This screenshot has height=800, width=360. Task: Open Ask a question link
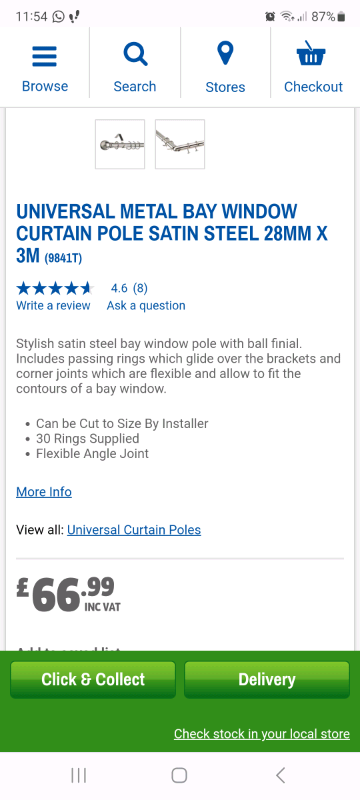click(146, 306)
